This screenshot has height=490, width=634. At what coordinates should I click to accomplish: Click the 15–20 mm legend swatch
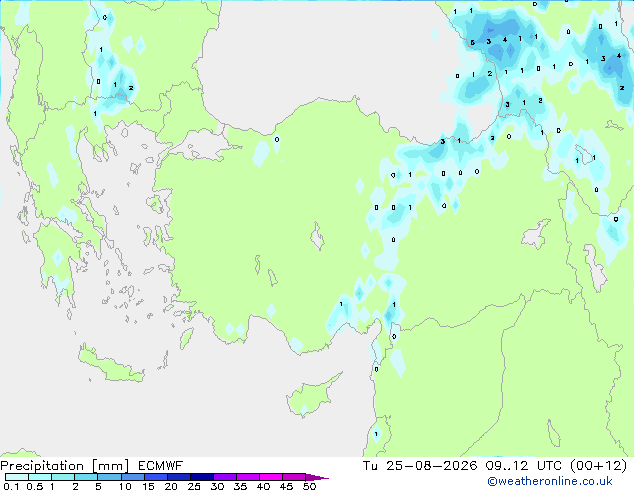click(155, 477)
